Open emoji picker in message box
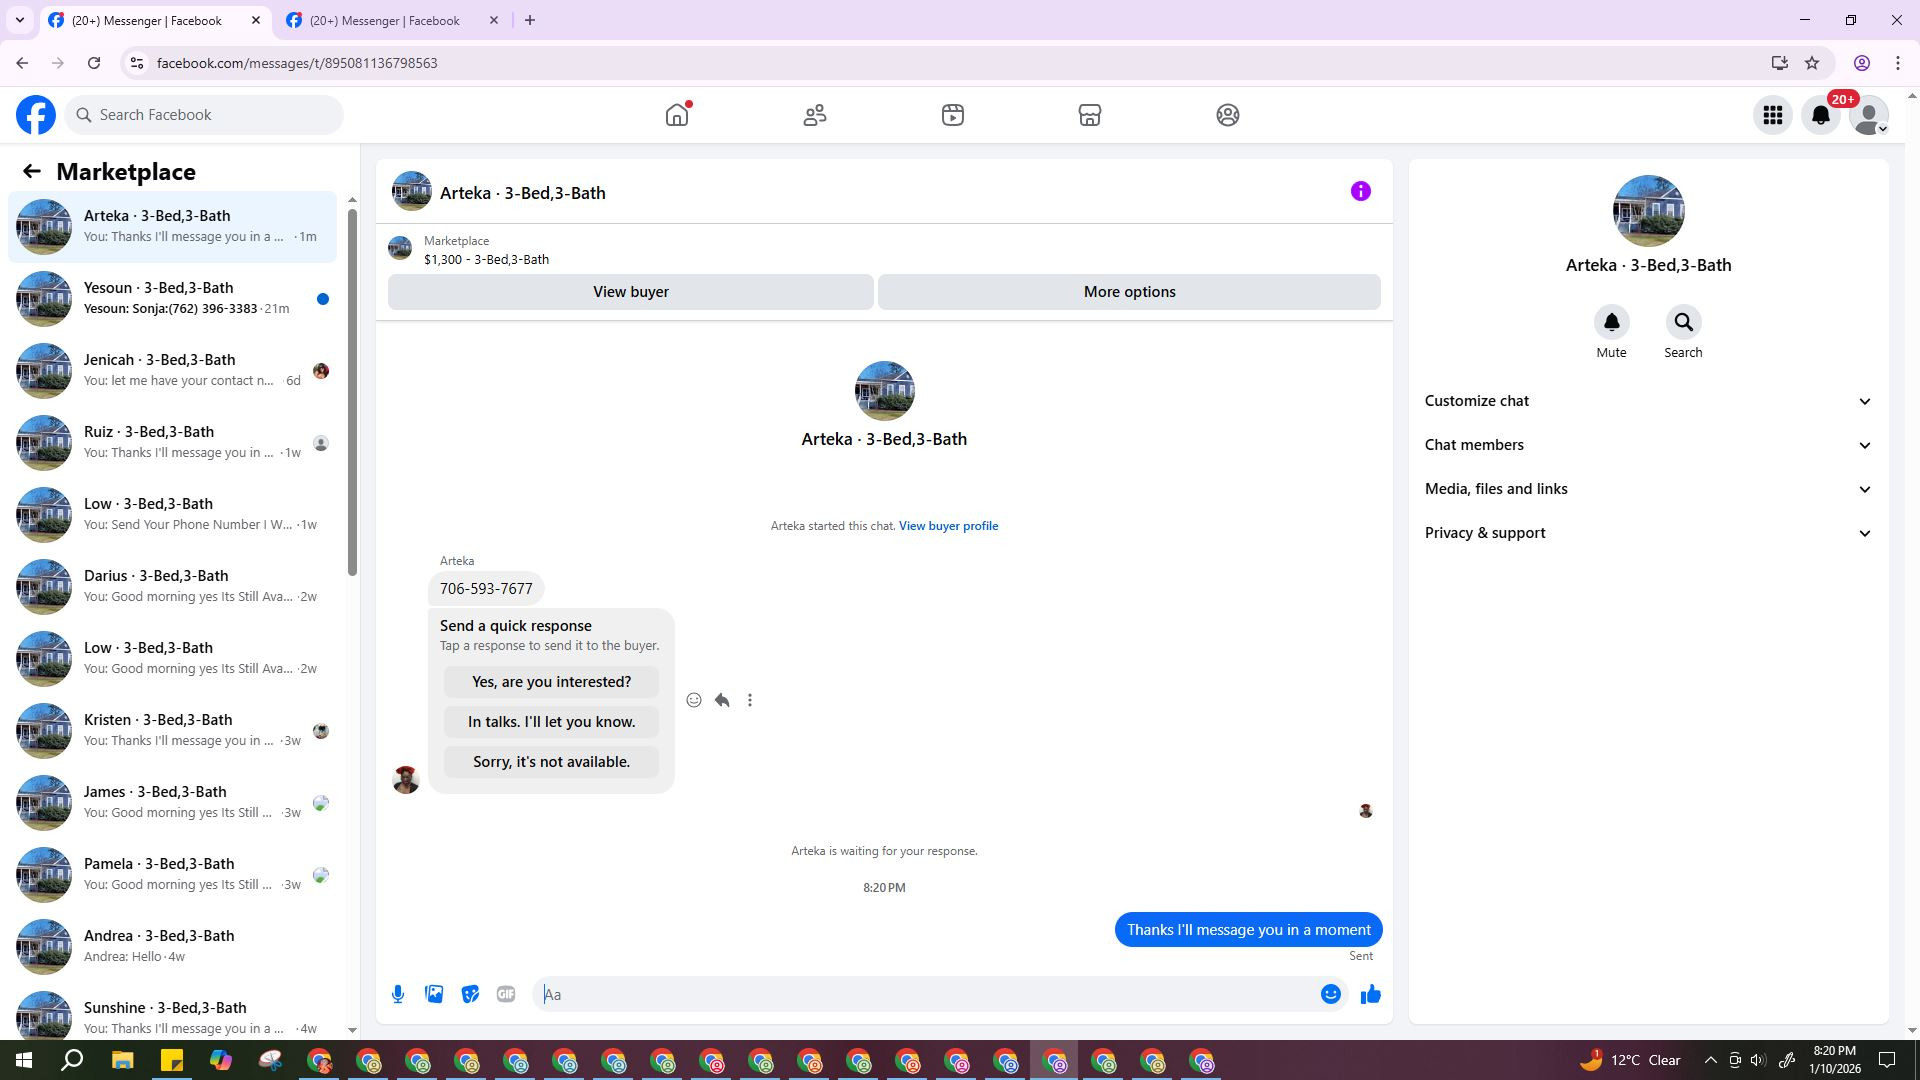Image resolution: width=1920 pixels, height=1080 pixels. [x=1330, y=994]
